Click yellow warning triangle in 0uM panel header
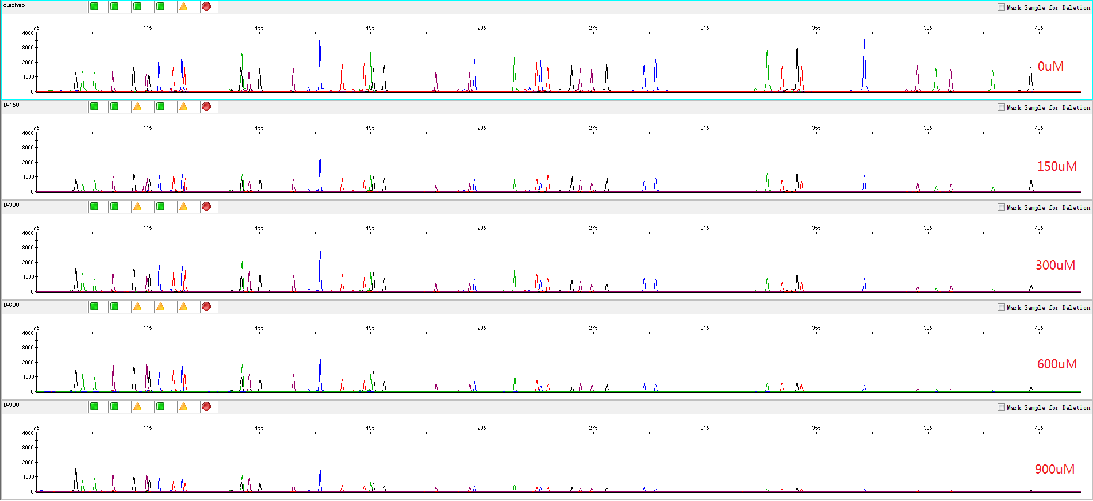The width and height of the screenshot is (1093, 501). pos(183,7)
